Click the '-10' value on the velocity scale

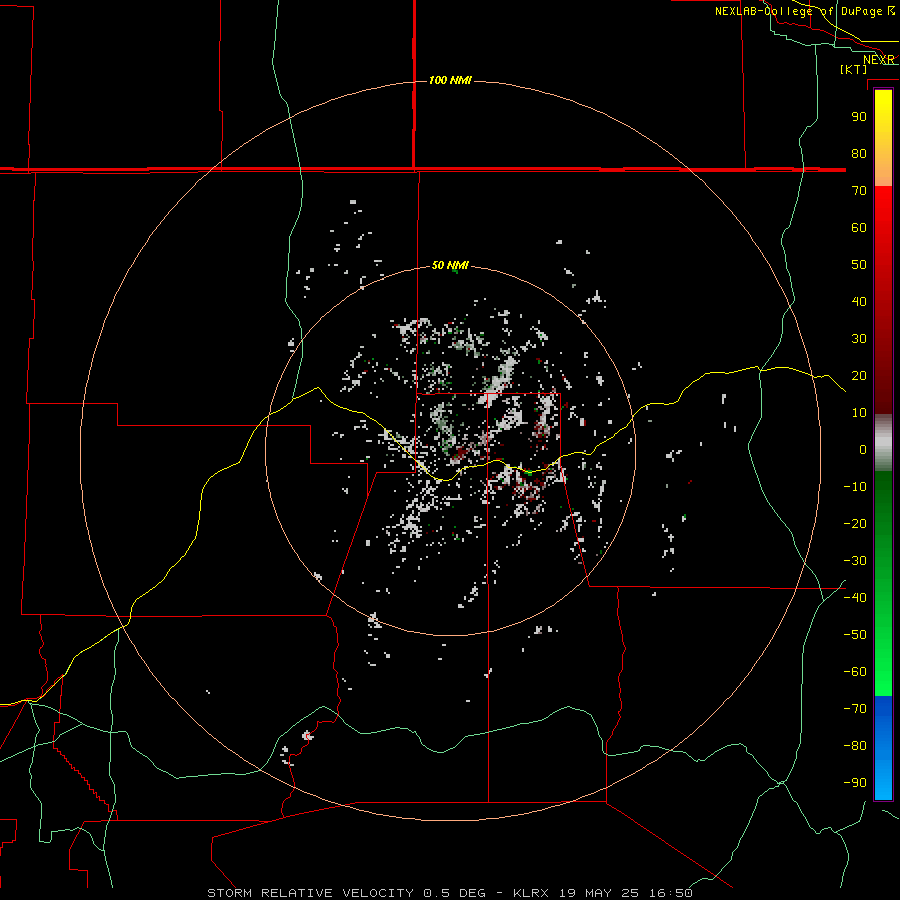(855, 487)
